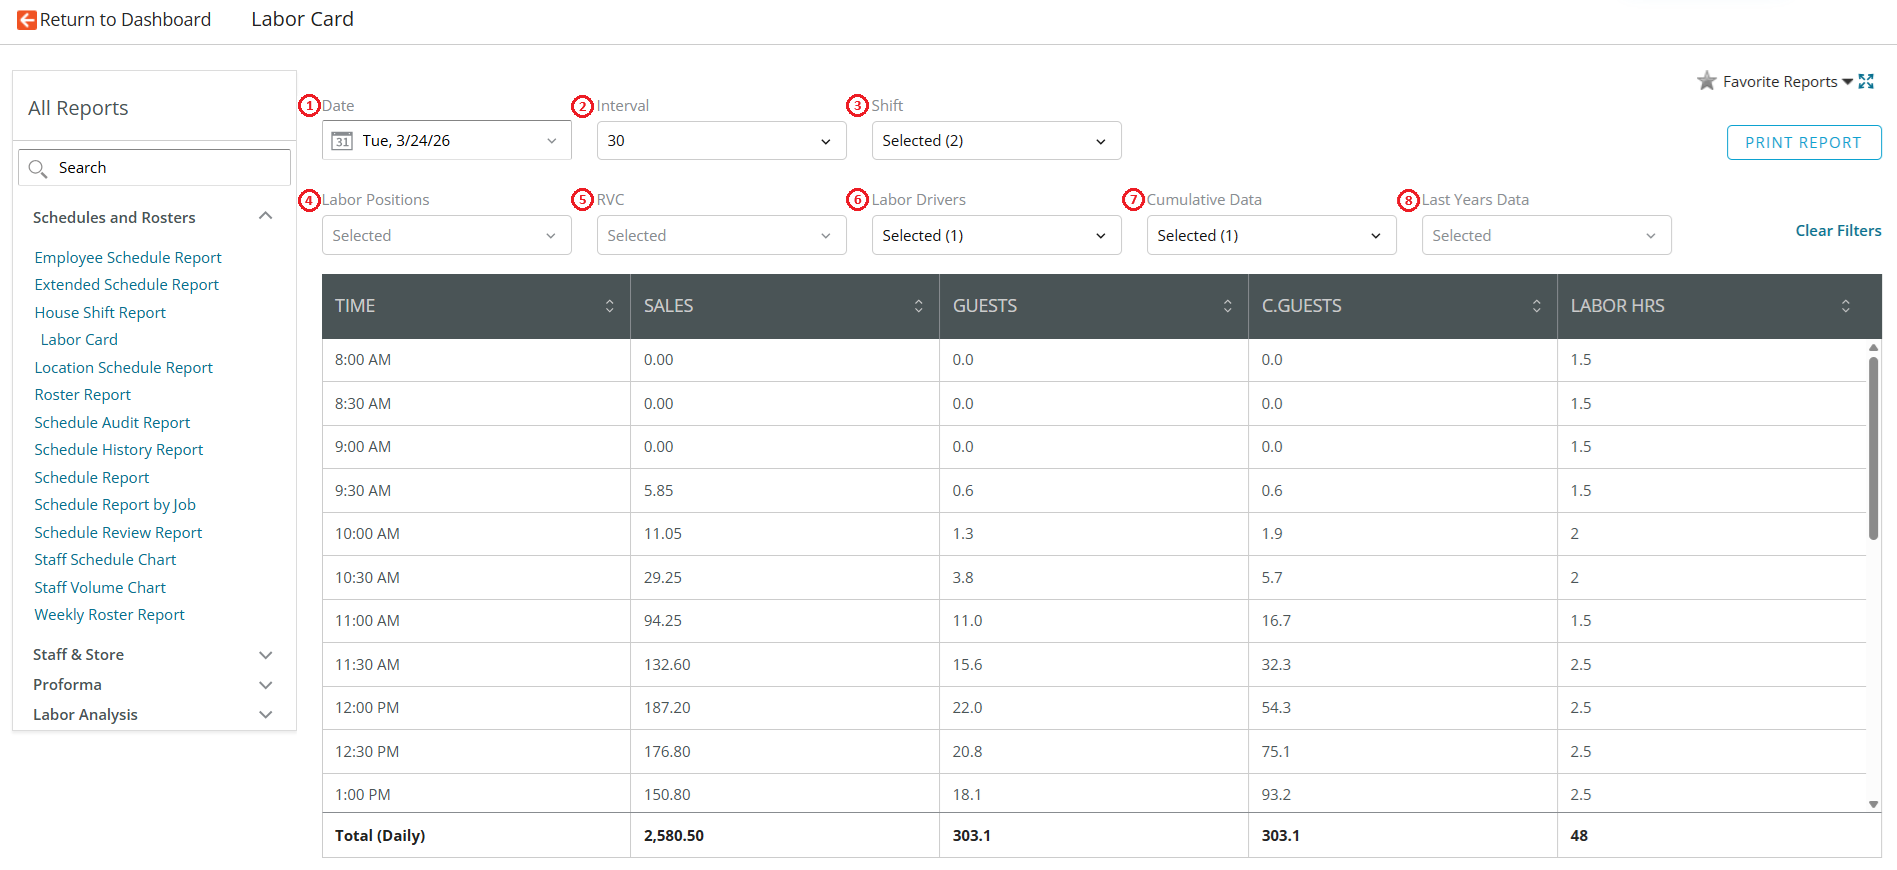The height and width of the screenshot is (870, 1897).
Task: Expand the Labor Analysis section
Action: coord(266,715)
